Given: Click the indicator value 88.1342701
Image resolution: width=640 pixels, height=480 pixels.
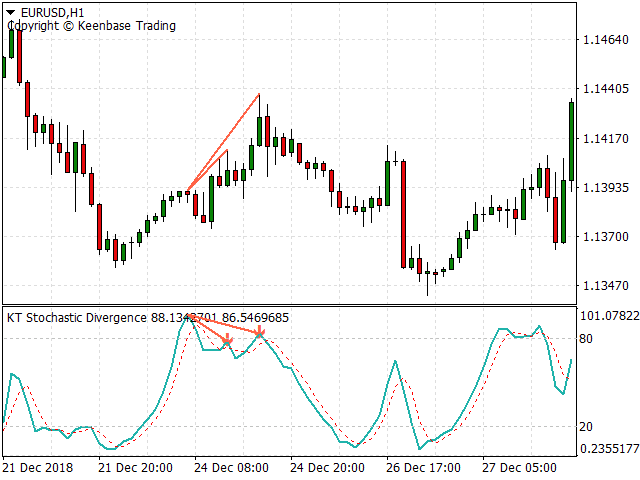Looking at the screenshot, I should coord(184,318).
